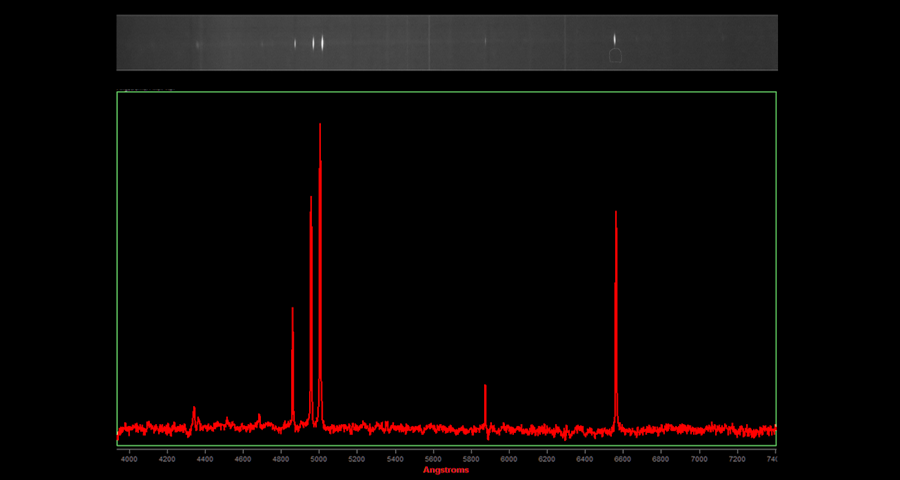
Task: Select the faint spot at far left of spectrum strip
Action: (x=198, y=44)
